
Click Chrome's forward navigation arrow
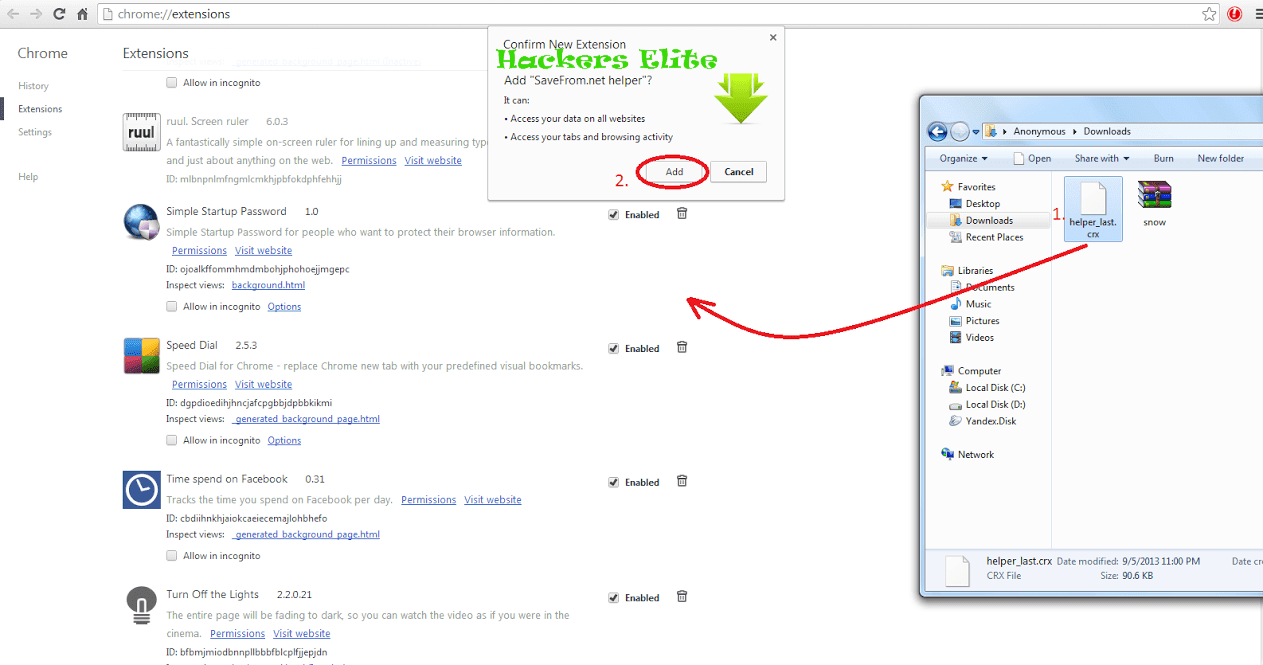(36, 14)
